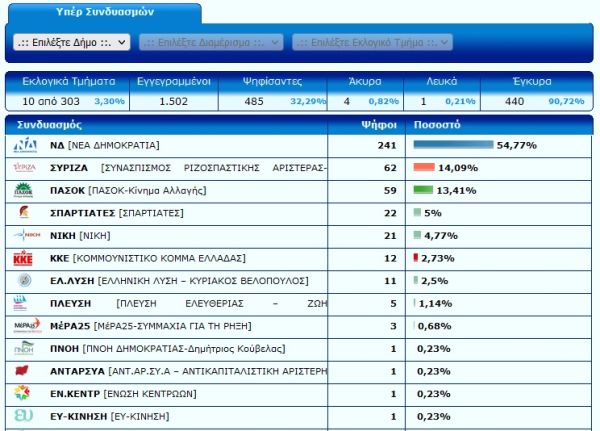This screenshot has width=600, height=431.
Task: Click the ΝΔ party logo
Action: pos(25,145)
